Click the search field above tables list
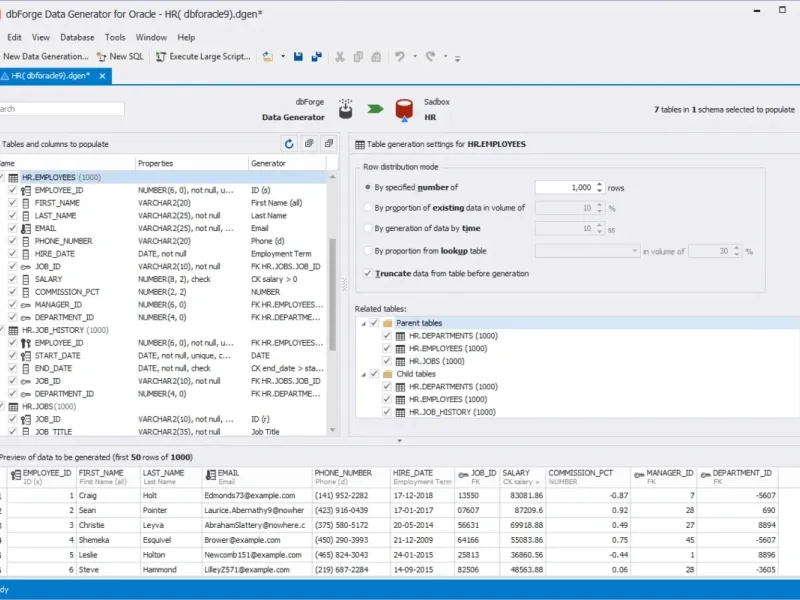This screenshot has height=600, width=800. pyautogui.click(x=60, y=108)
